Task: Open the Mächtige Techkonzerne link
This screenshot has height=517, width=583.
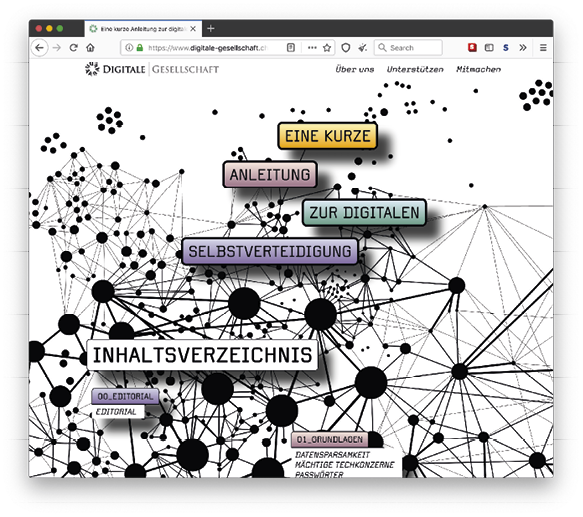Action: click(x=345, y=465)
